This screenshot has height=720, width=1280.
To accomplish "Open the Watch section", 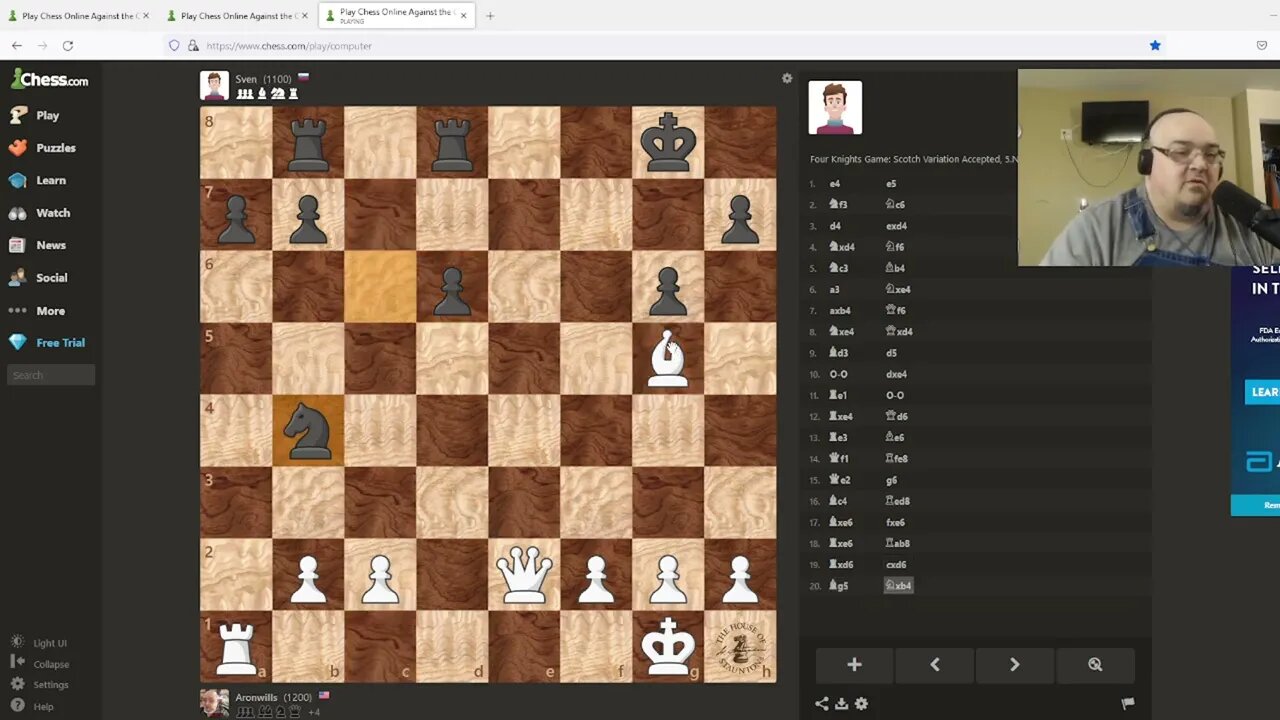I will coord(40,213).
